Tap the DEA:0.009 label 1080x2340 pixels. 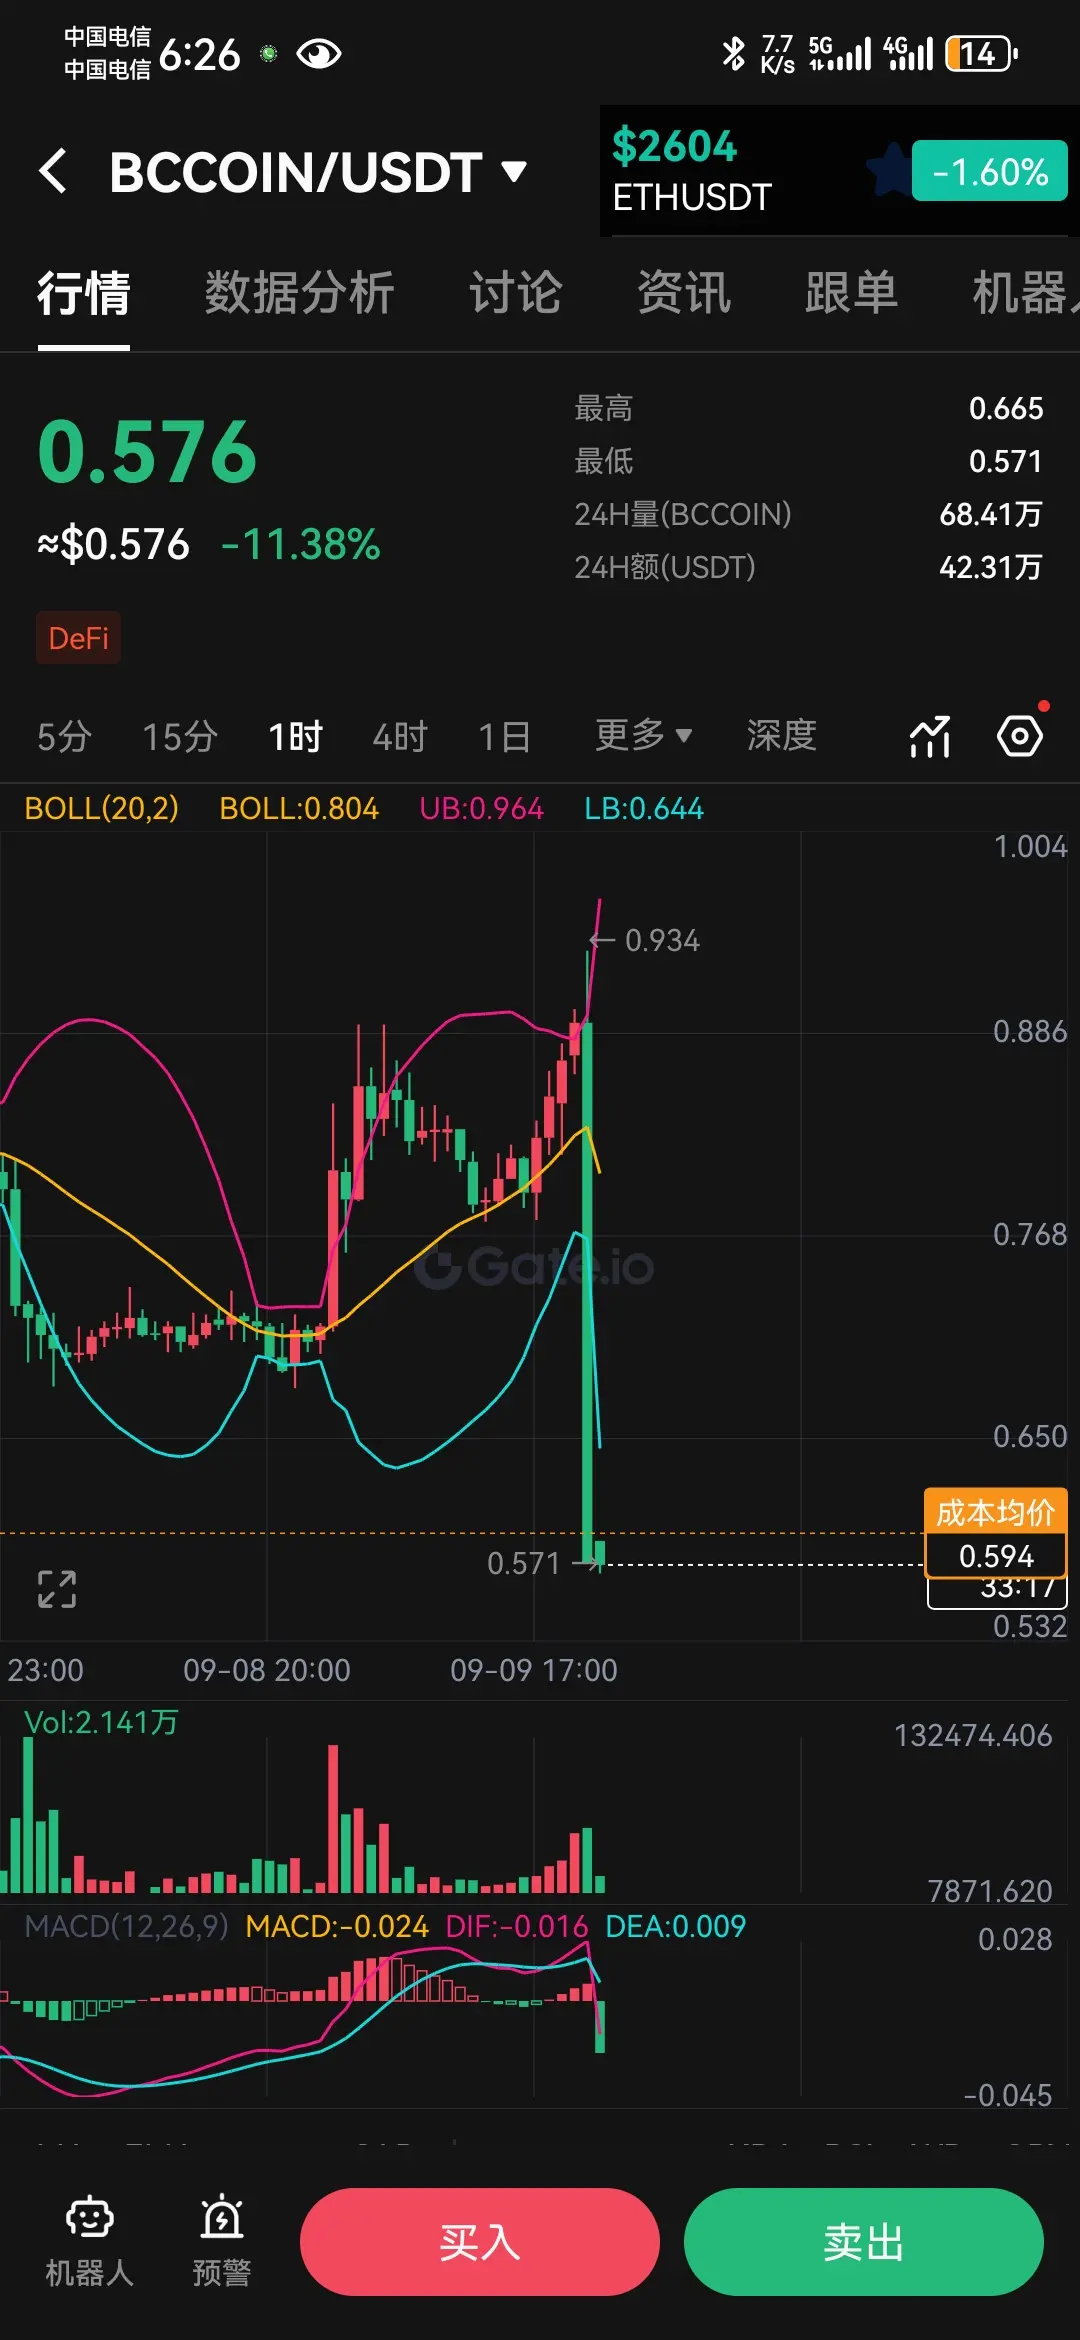click(676, 1926)
